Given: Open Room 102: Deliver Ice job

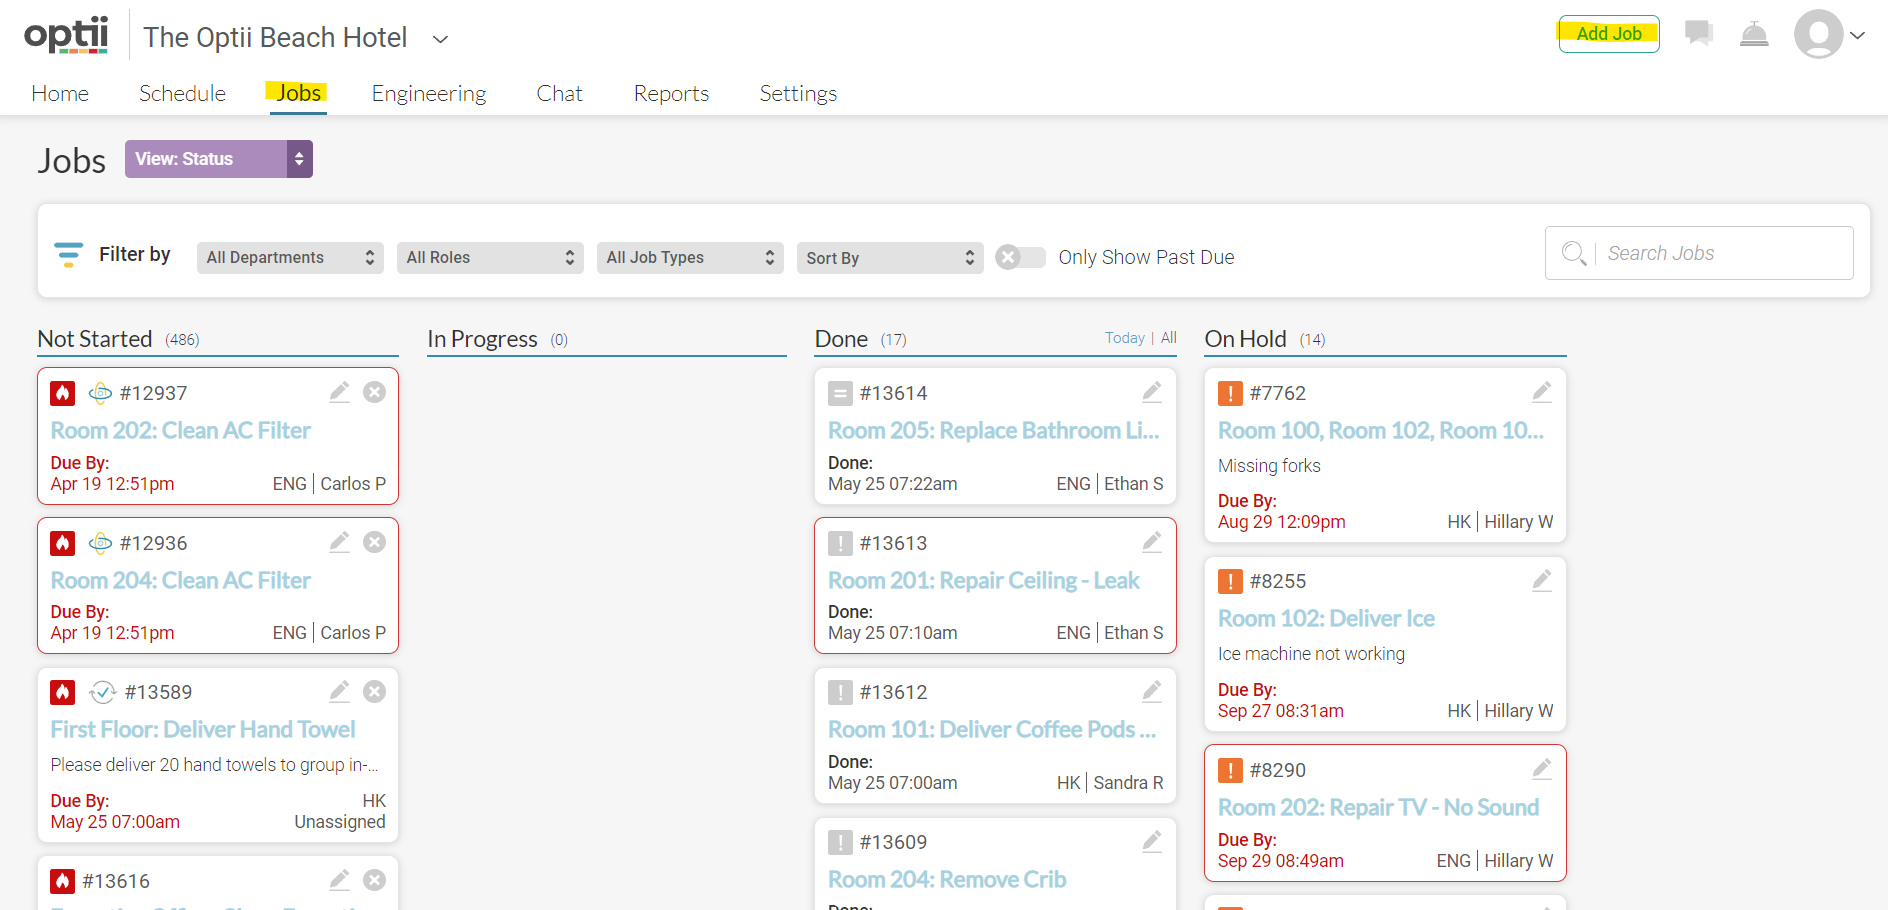Looking at the screenshot, I should (x=1326, y=618).
